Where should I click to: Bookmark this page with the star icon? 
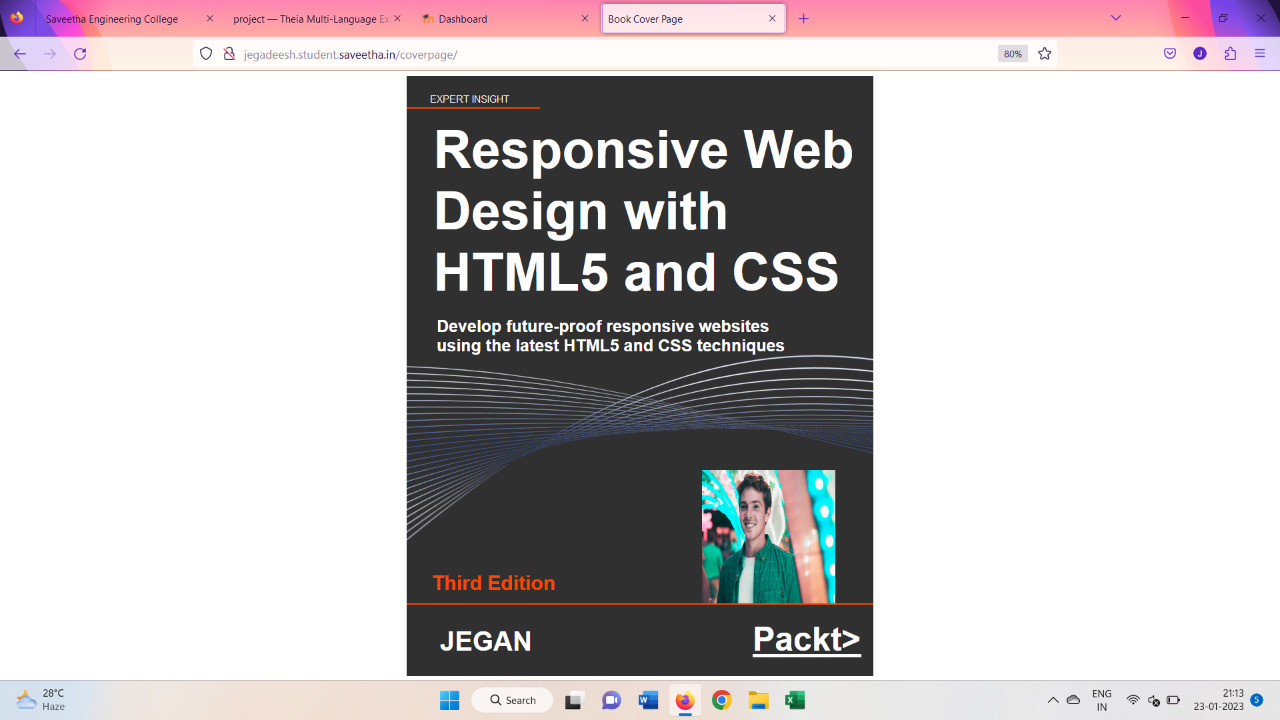coord(1045,54)
